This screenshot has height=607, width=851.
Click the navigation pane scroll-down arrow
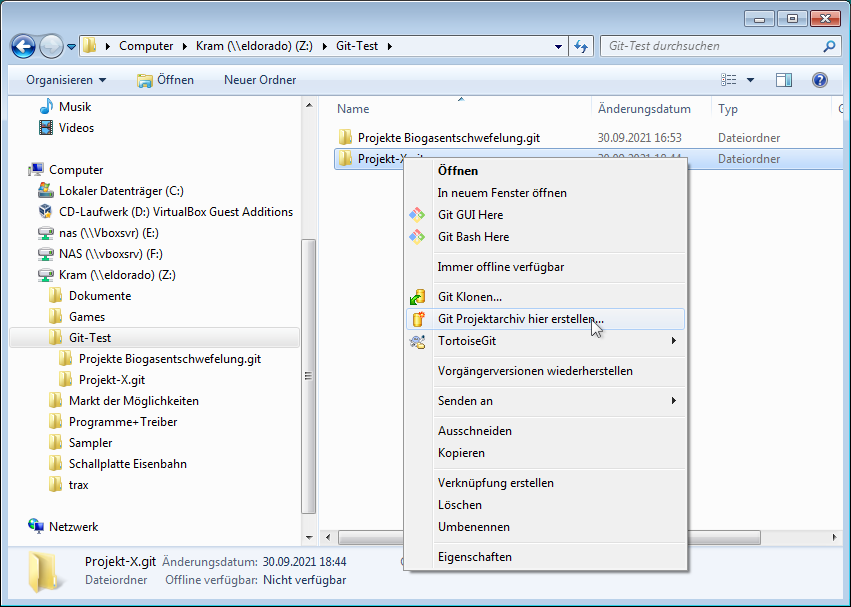coord(309,538)
